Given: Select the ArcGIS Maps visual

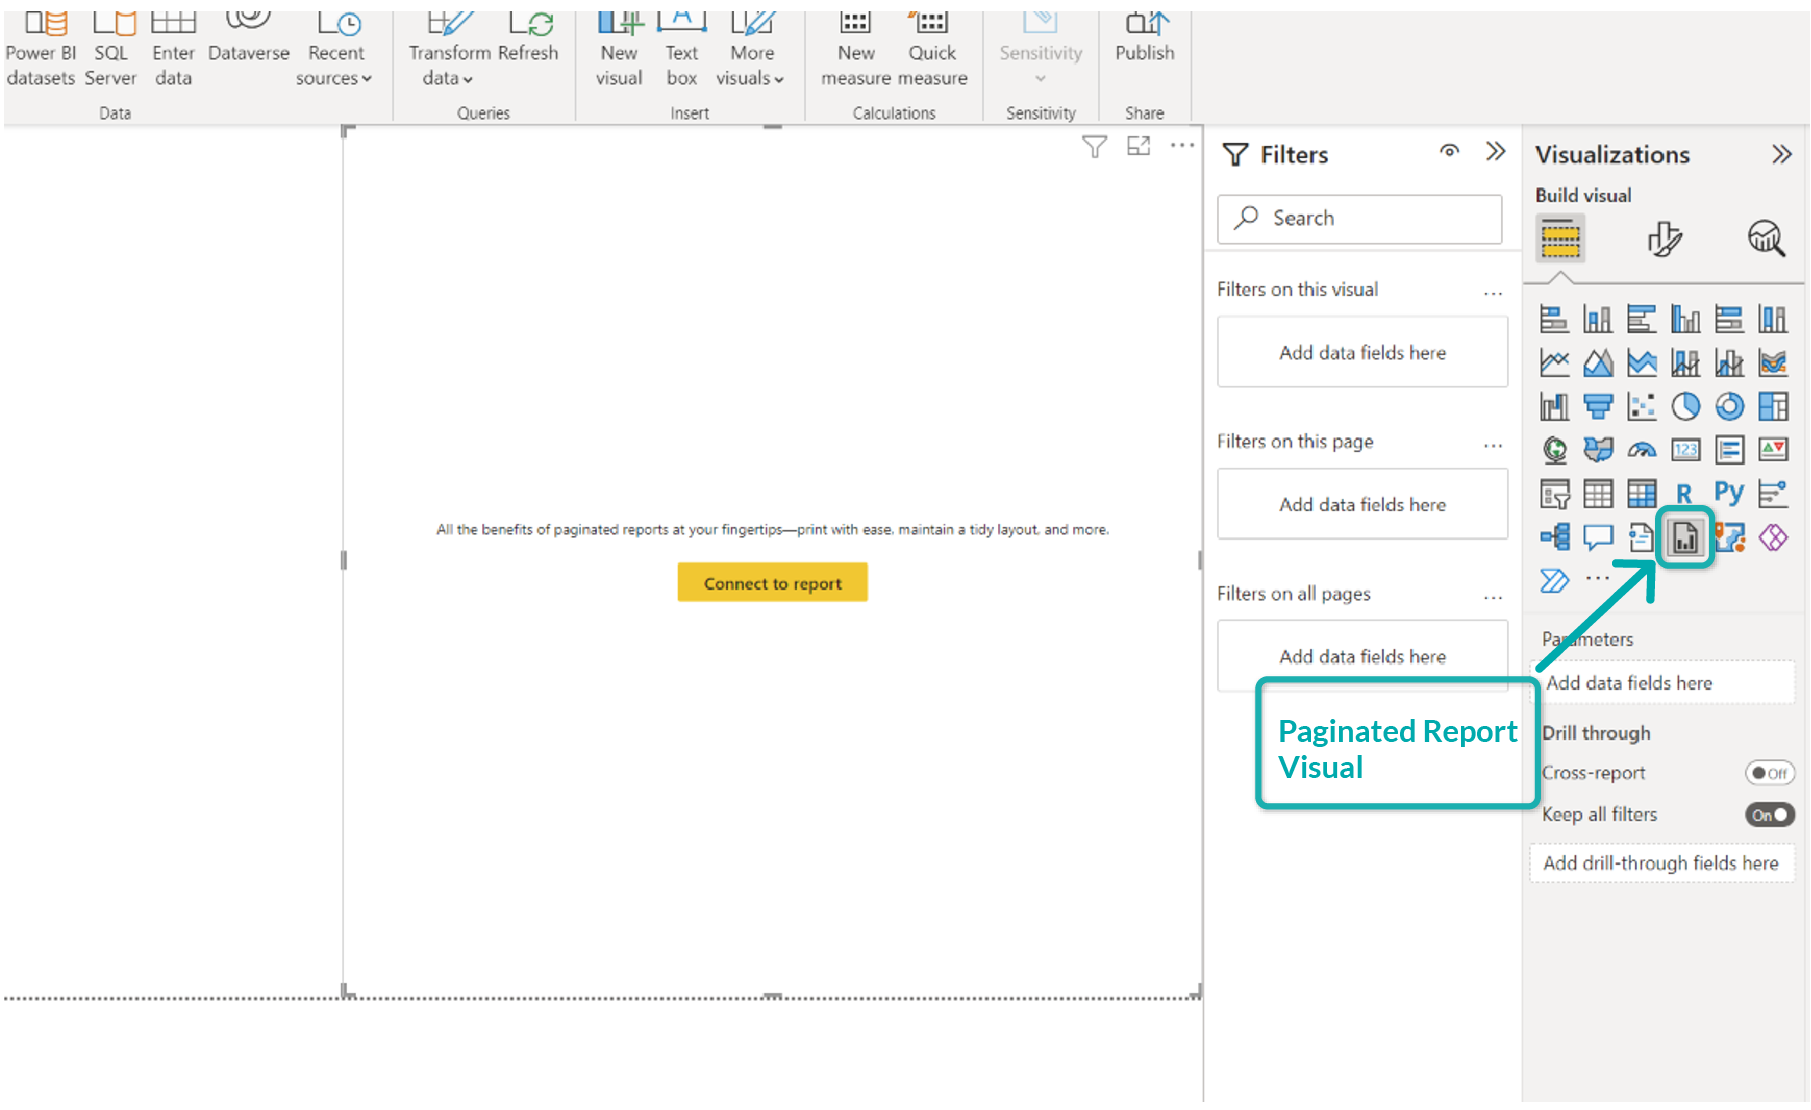Looking at the screenshot, I should tap(1730, 538).
